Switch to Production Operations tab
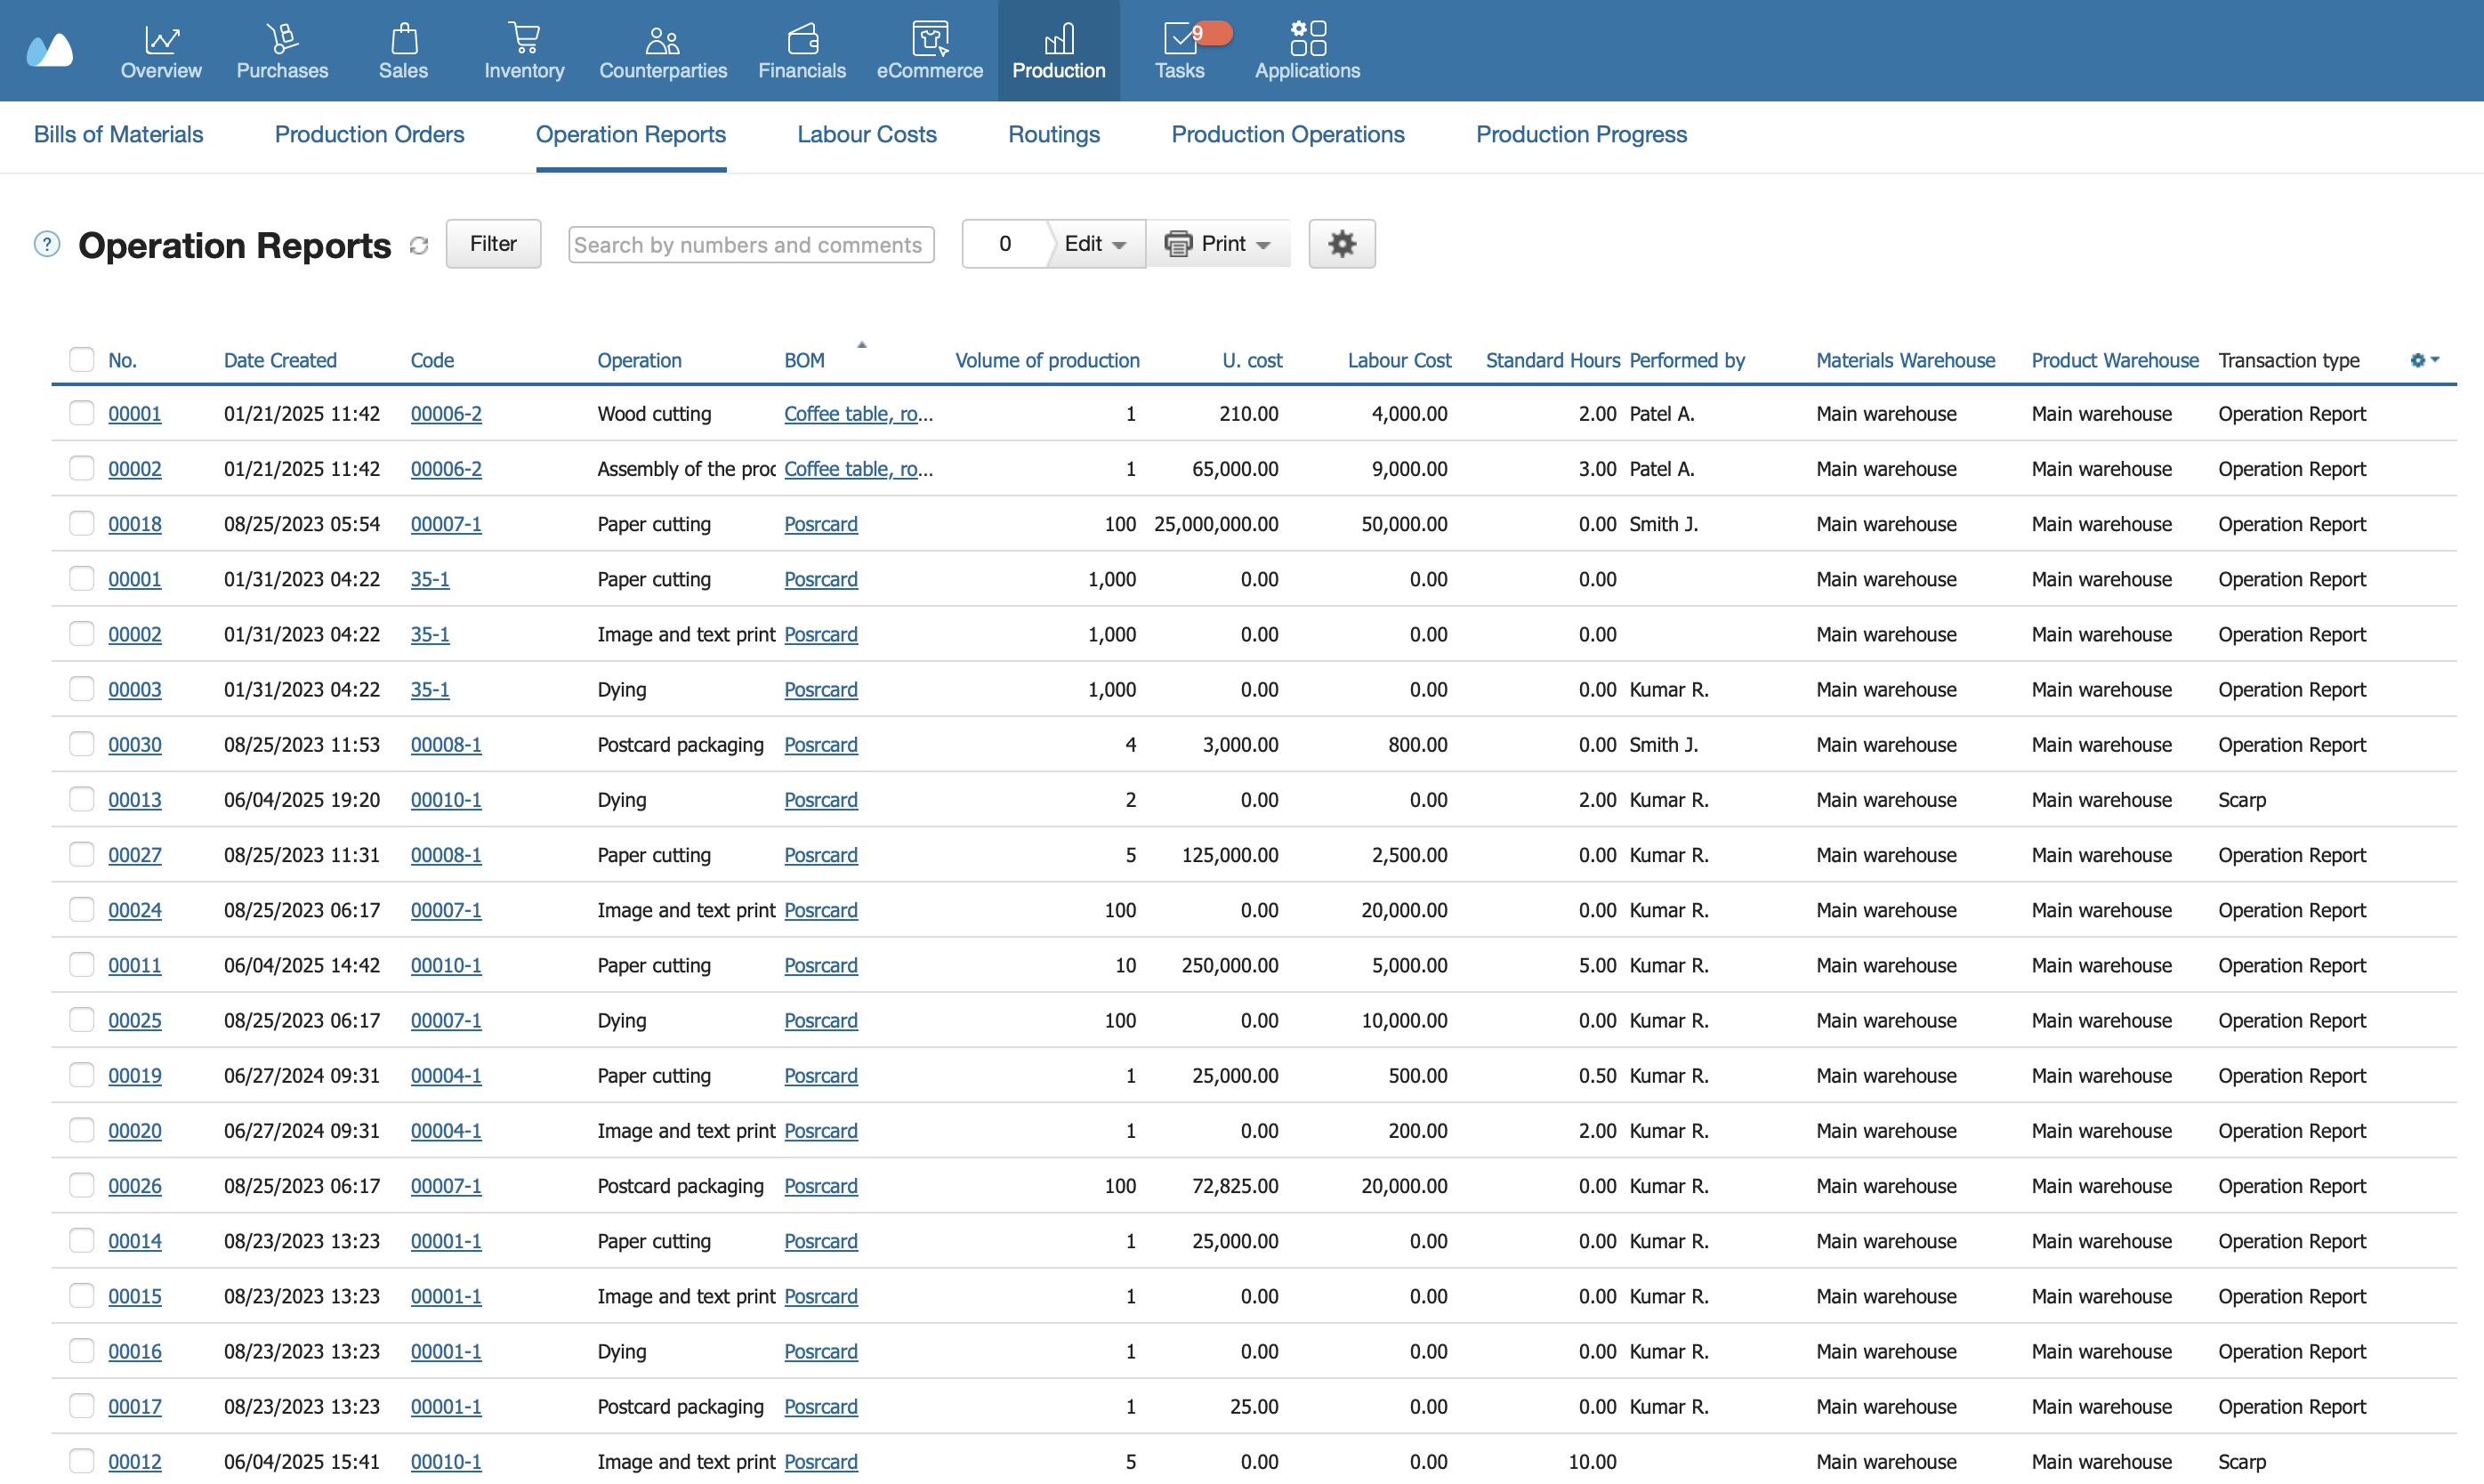The width and height of the screenshot is (2484, 1484). (x=1287, y=135)
